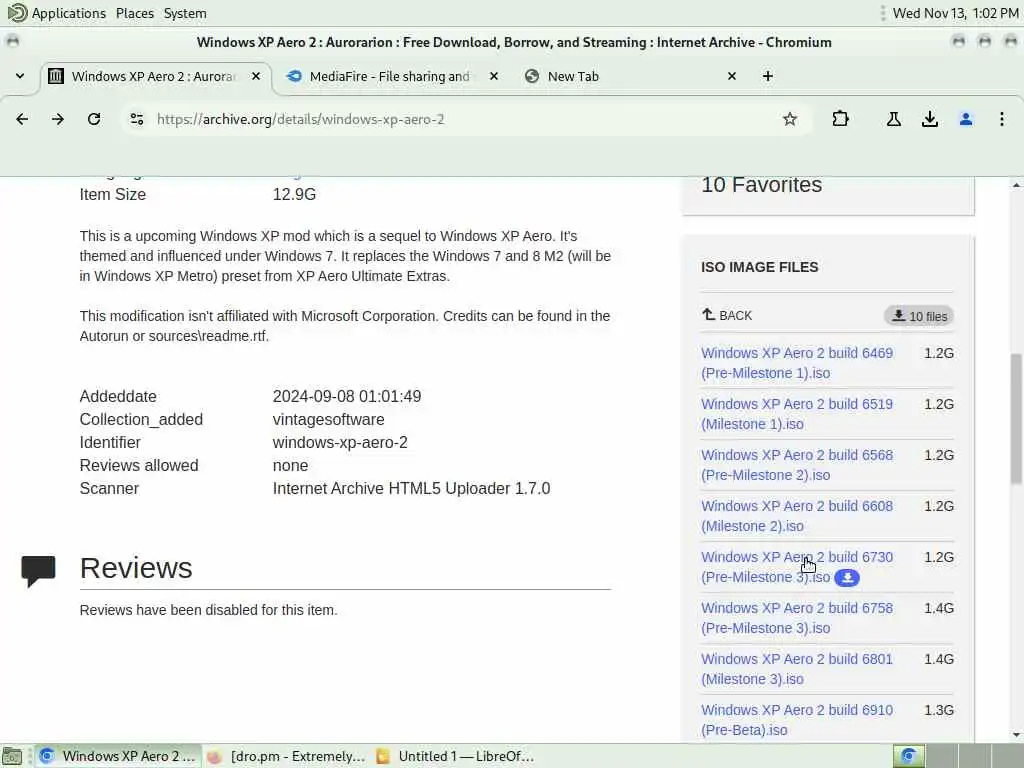
Task: Open build 6519 Milestone 1 iso
Action: coord(797,413)
